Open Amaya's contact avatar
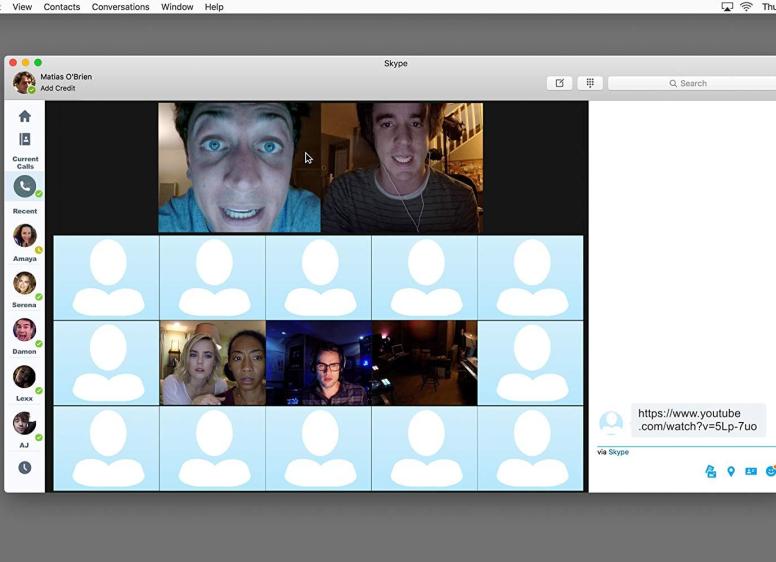The image size is (776, 562). pos(25,235)
